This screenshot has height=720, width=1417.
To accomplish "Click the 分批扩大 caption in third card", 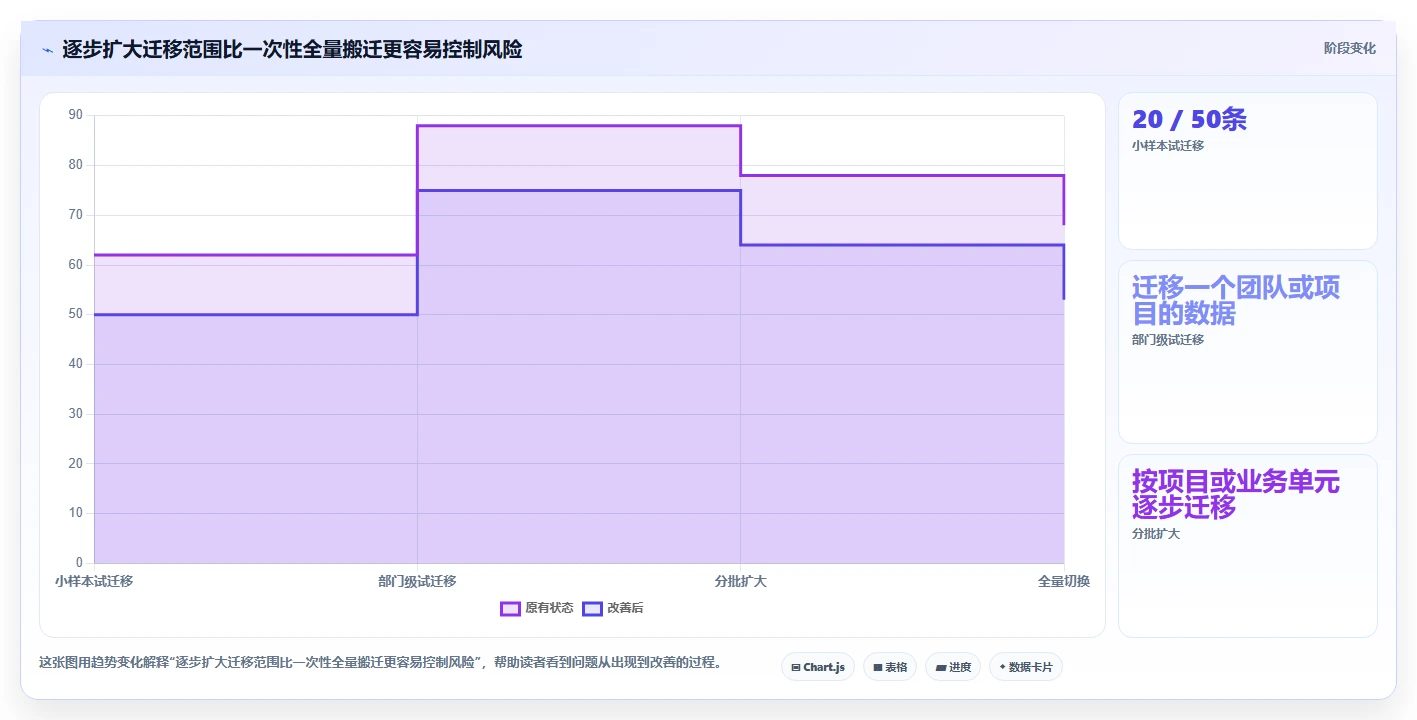I will [x=1156, y=533].
